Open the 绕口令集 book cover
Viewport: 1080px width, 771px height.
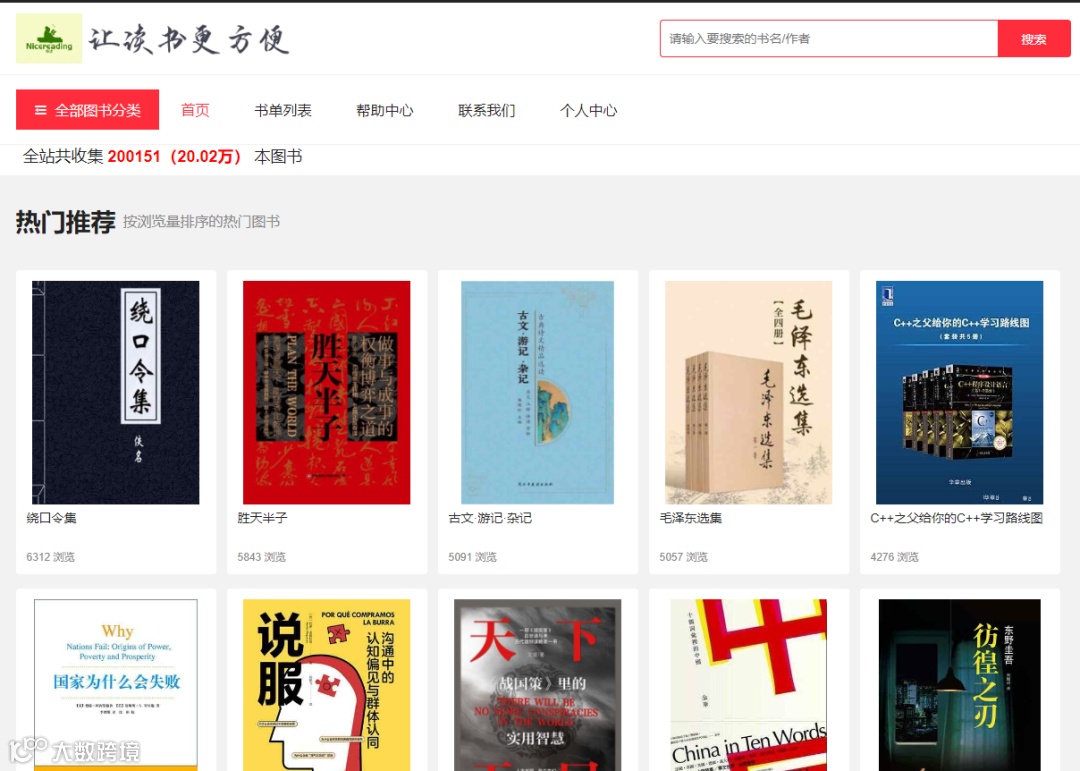pyautogui.click(x=116, y=392)
